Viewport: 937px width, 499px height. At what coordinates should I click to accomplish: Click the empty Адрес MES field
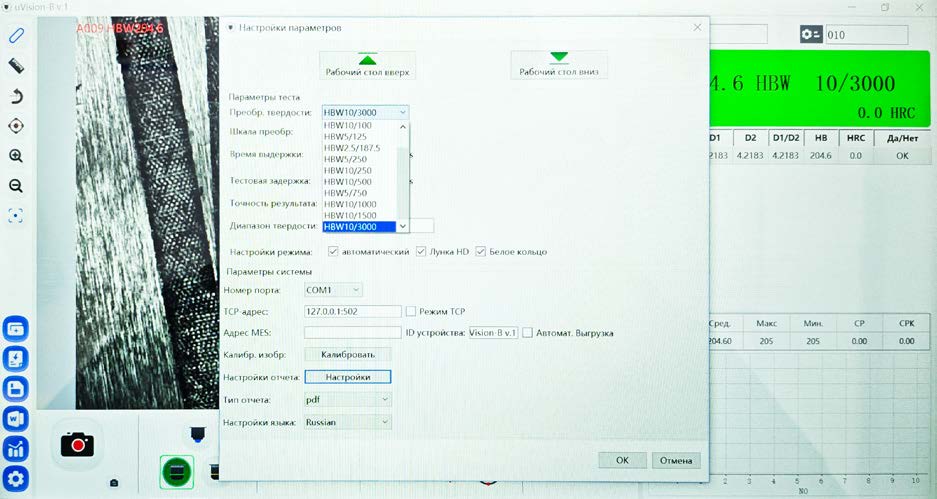tap(353, 333)
